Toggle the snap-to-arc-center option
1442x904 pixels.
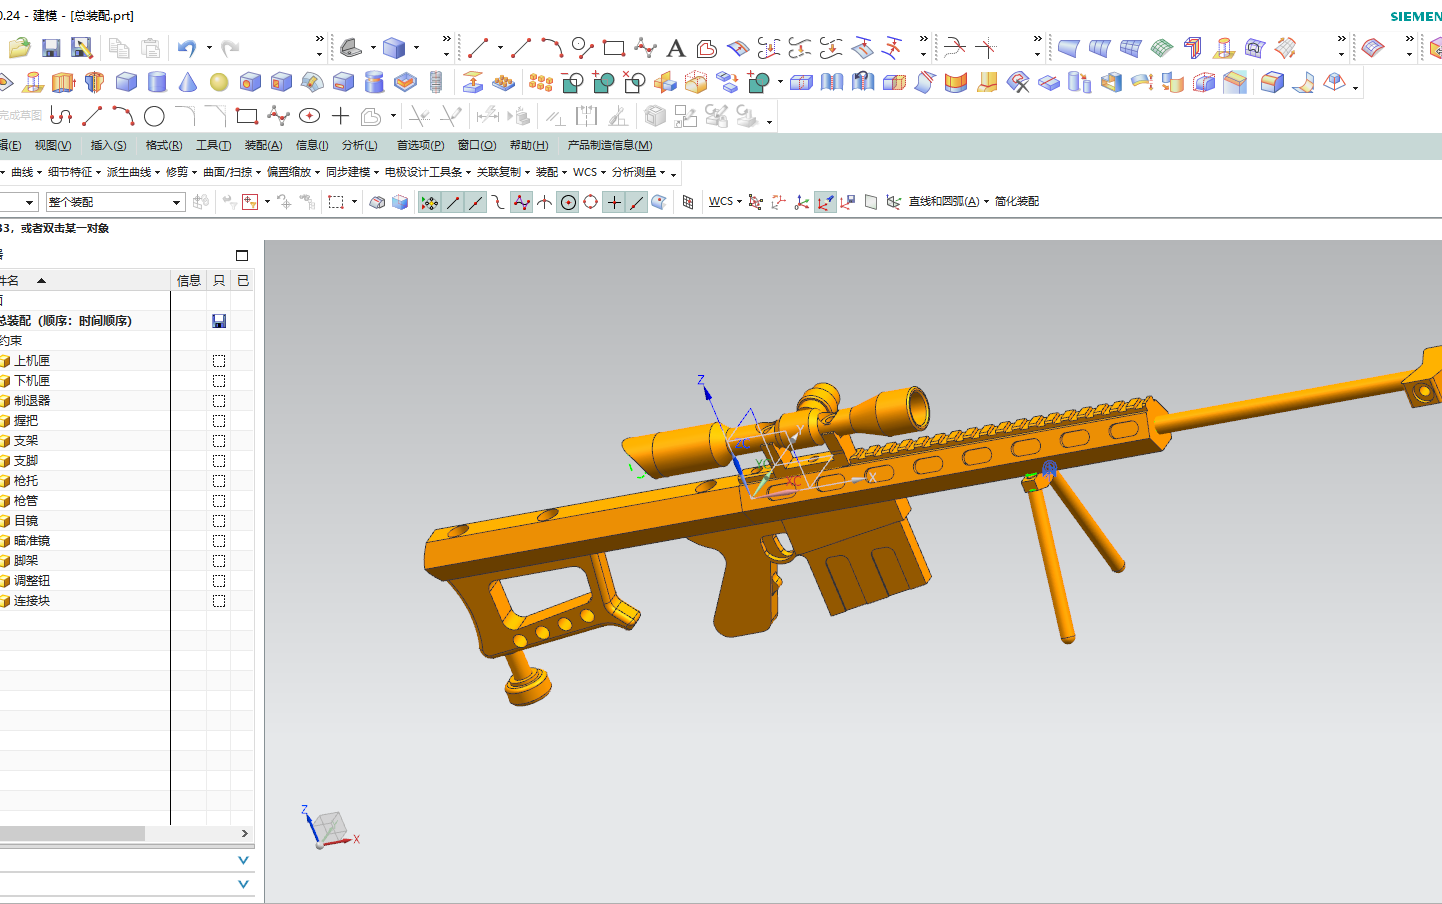coord(568,202)
